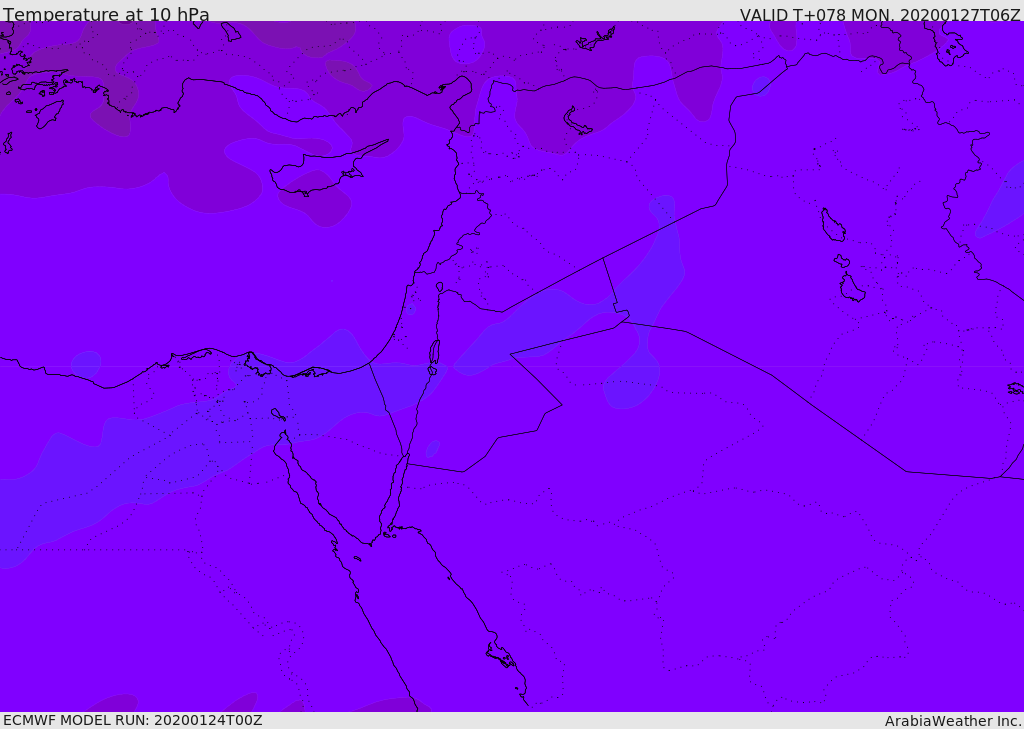Click the 'Temperature at 10 hPa' title text
Screen dimensions: 1024x729
click(x=106, y=14)
